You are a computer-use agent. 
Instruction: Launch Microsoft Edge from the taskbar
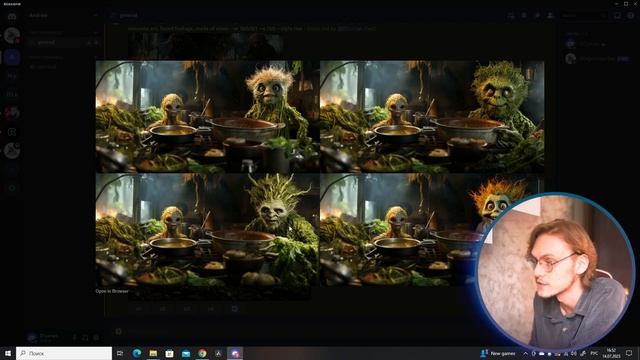tap(137, 353)
